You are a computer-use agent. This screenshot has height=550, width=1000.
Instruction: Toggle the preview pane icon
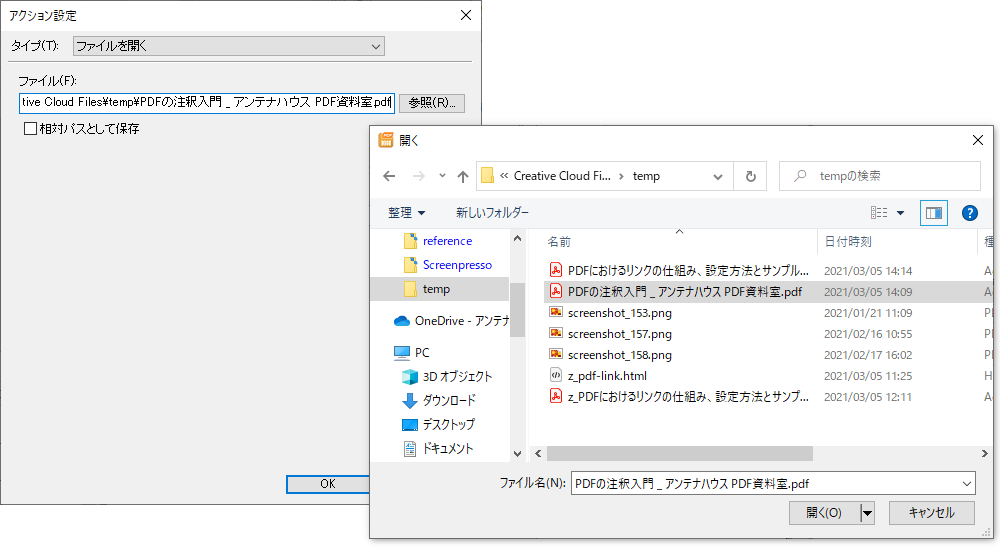[933, 213]
